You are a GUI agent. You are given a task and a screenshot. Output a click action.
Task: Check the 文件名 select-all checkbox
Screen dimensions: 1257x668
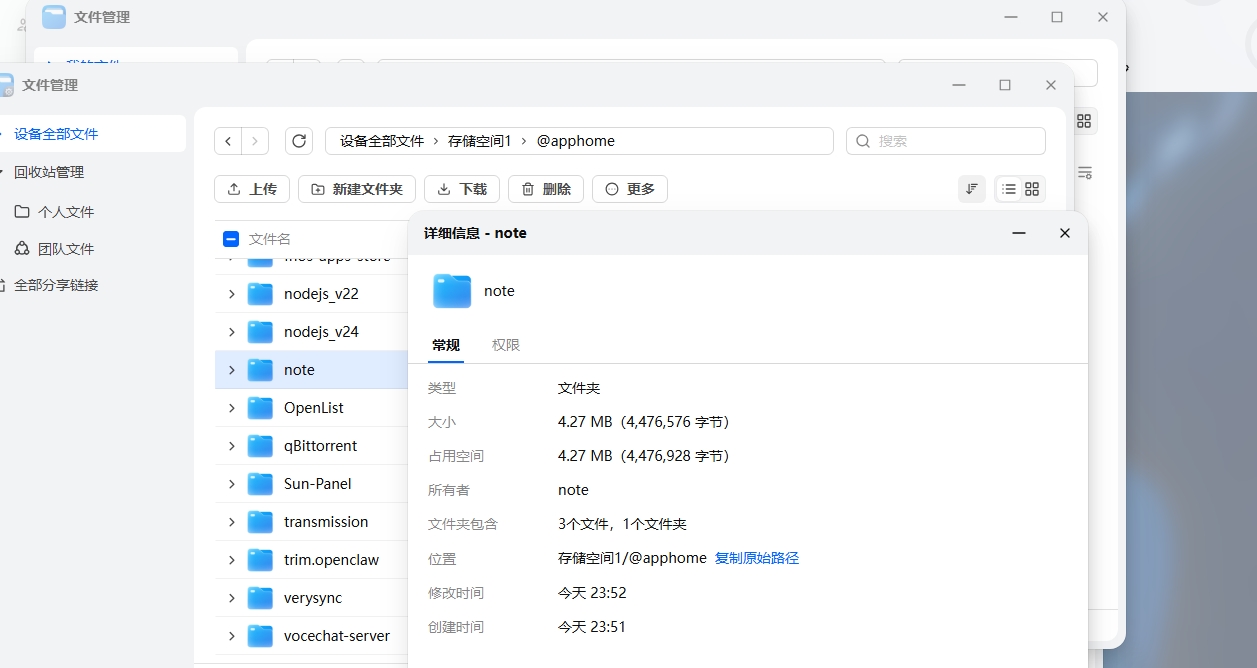tap(232, 238)
